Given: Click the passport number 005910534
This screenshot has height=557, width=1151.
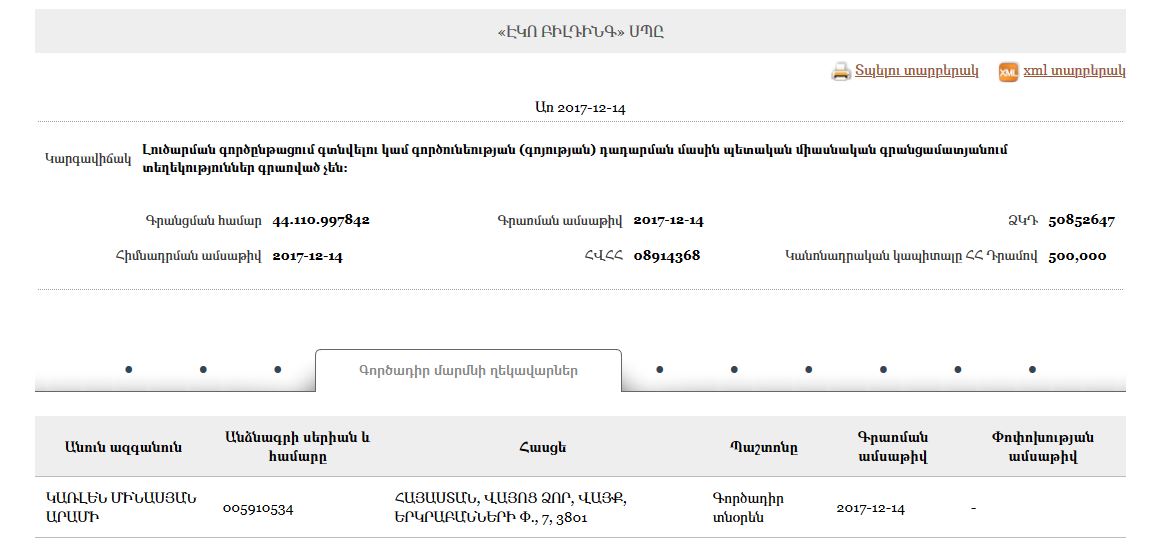Looking at the screenshot, I should coord(258,509).
